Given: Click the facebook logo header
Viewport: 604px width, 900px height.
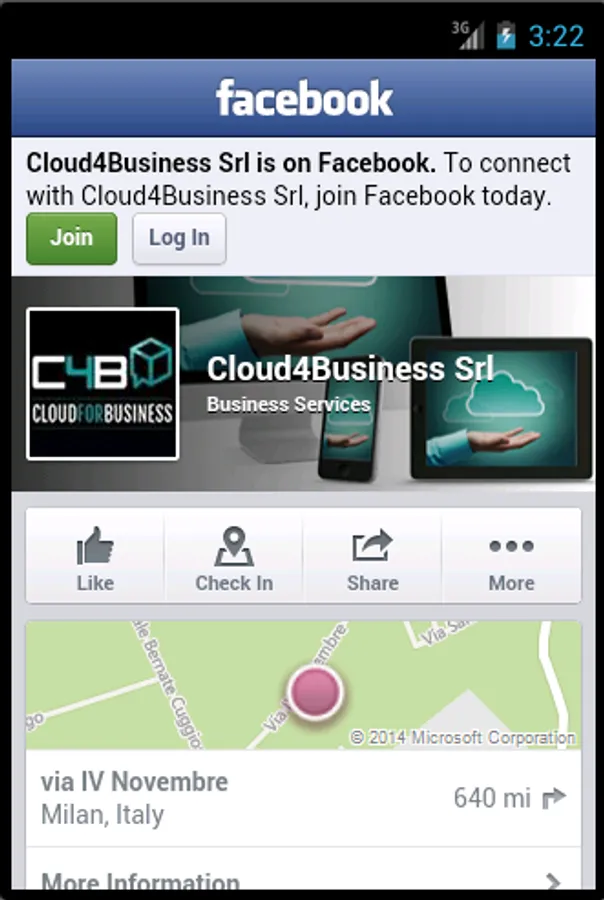Looking at the screenshot, I should [304, 98].
